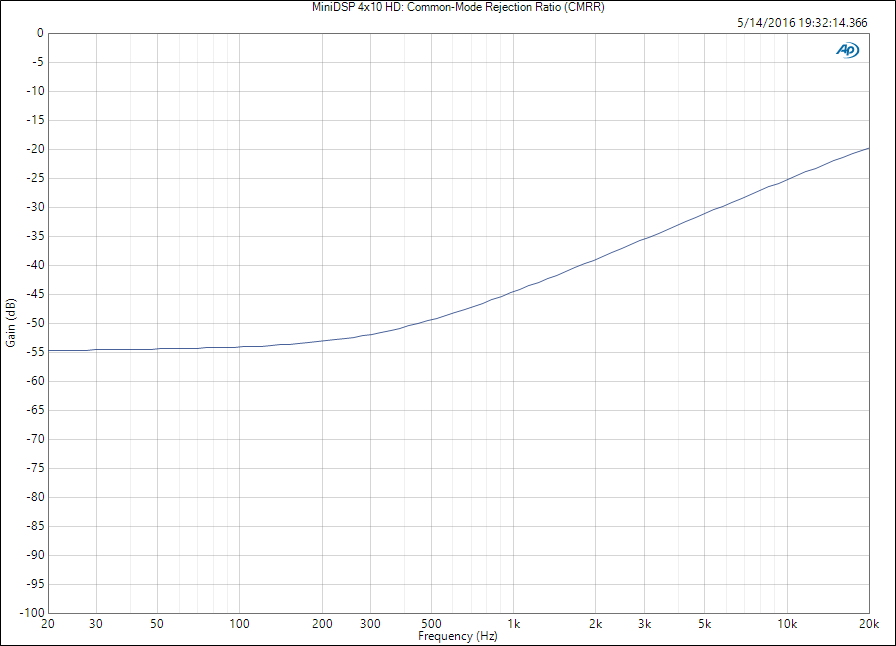Image resolution: width=896 pixels, height=646 pixels.
Task: Click the 2k frequency tick label
Action: [595, 624]
